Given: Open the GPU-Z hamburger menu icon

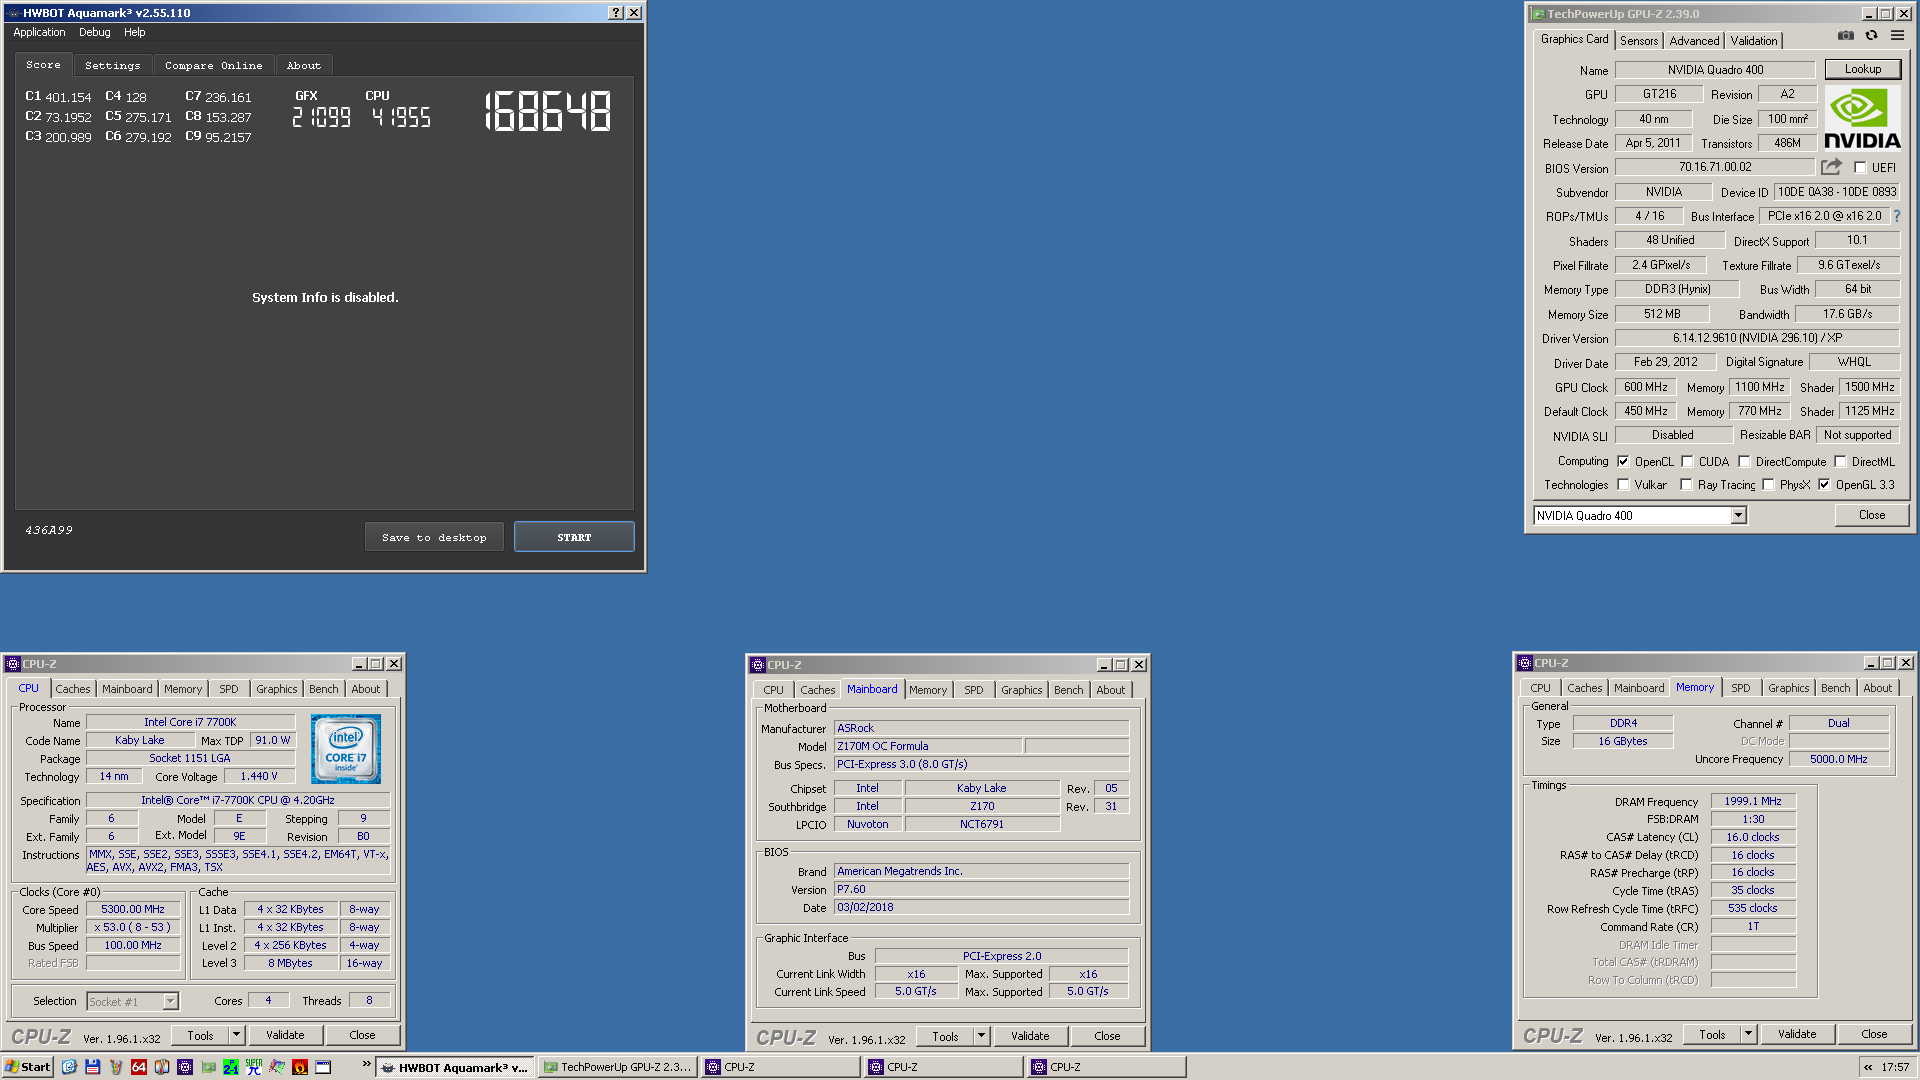Looking at the screenshot, I should pyautogui.click(x=1897, y=36).
